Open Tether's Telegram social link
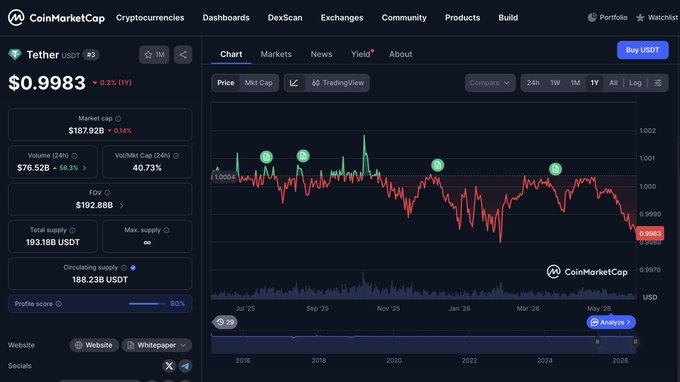Image resolution: width=680 pixels, height=382 pixels. (185, 366)
